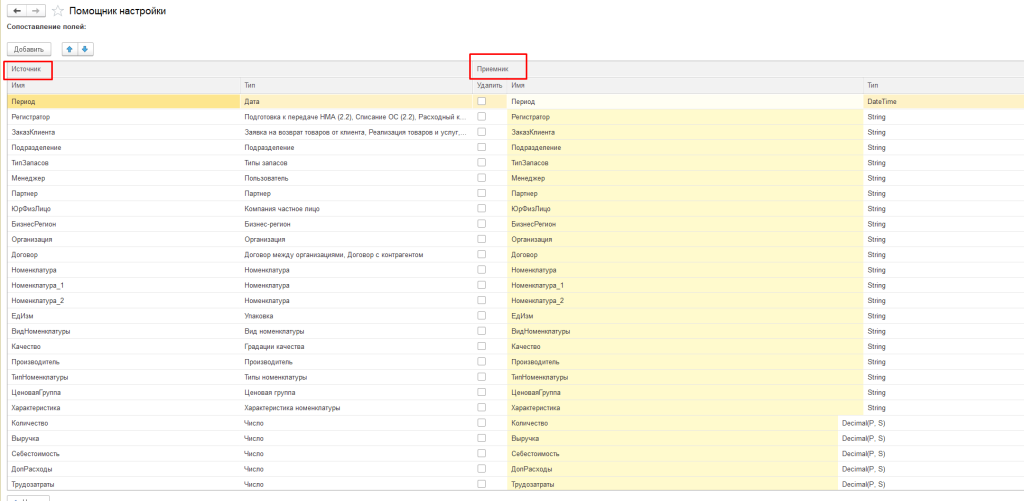Mark the Трудозатраты row's Удалить checkbox

[482, 484]
